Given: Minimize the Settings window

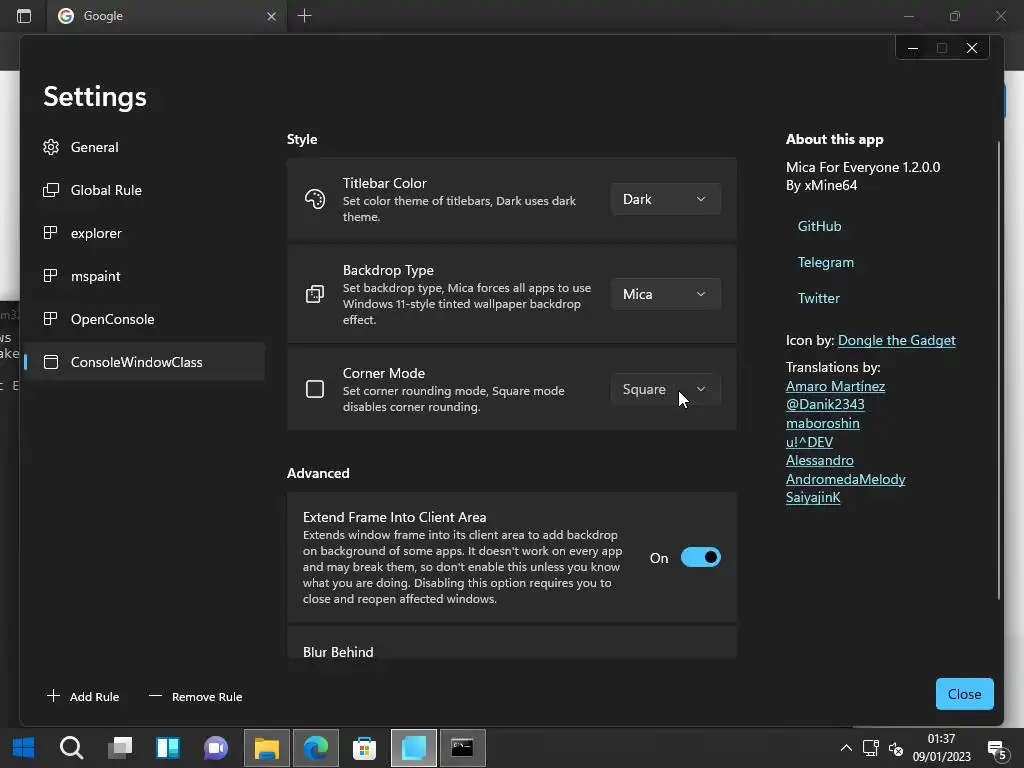Looking at the screenshot, I should pyautogui.click(x=913, y=48).
